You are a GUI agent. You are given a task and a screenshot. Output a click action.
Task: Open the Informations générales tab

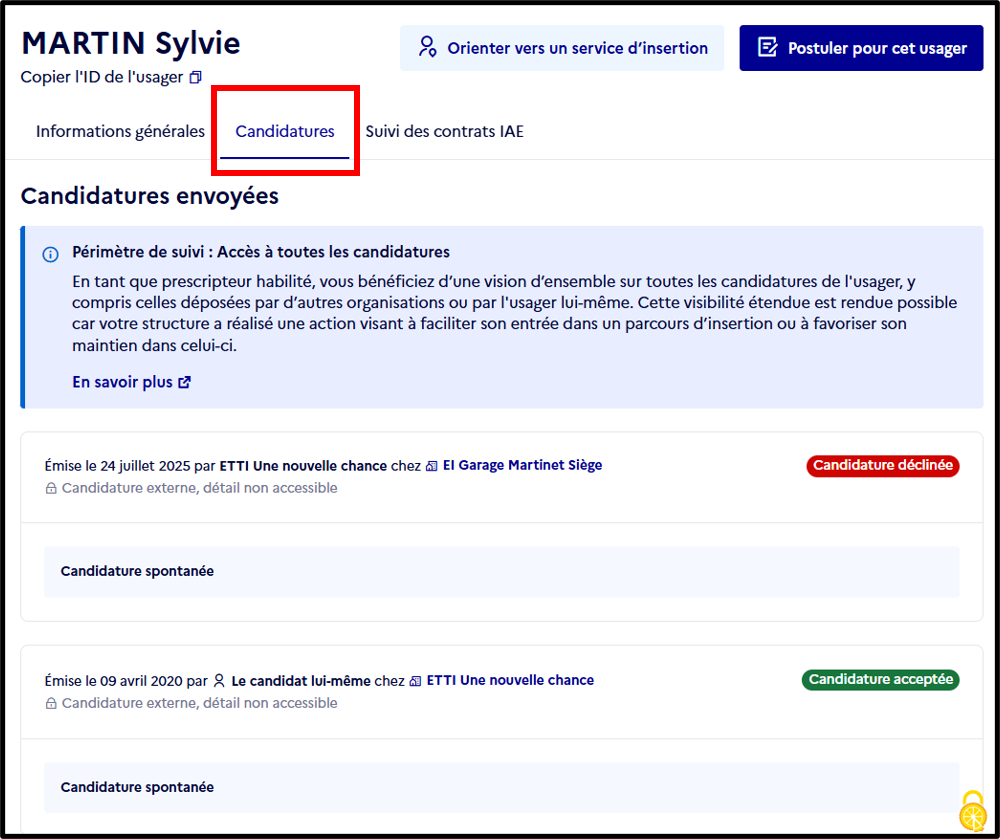click(120, 131)
